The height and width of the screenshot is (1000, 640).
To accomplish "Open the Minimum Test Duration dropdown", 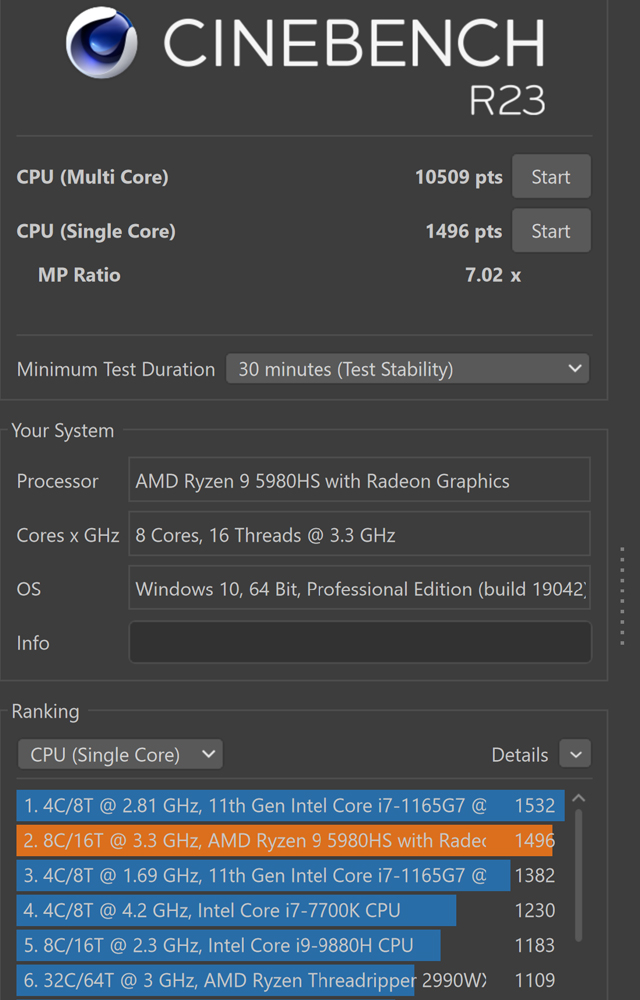I will tap(407, 369).
